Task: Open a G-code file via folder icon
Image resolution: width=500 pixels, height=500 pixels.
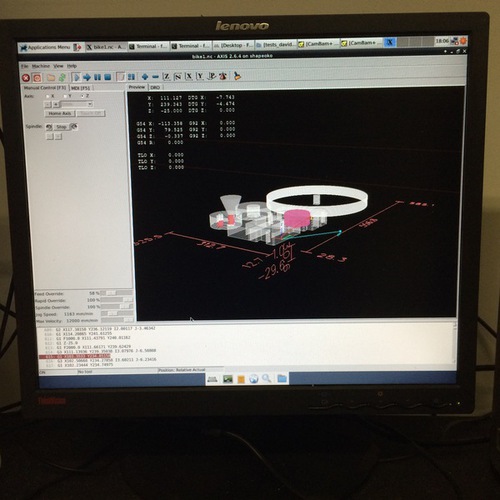Action: 51,78
